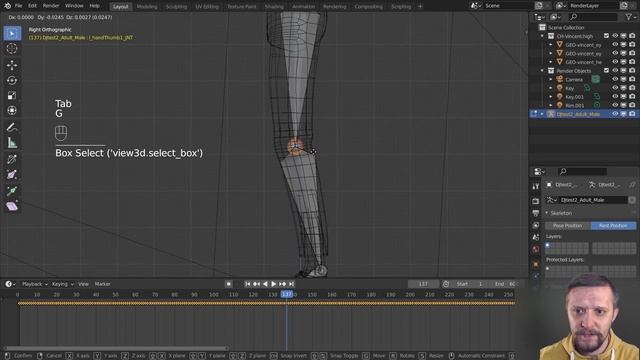Image resolution: width=640 pixels, height=360 pixels.
Task: Select the Measure tool
Action: (12, 143)
